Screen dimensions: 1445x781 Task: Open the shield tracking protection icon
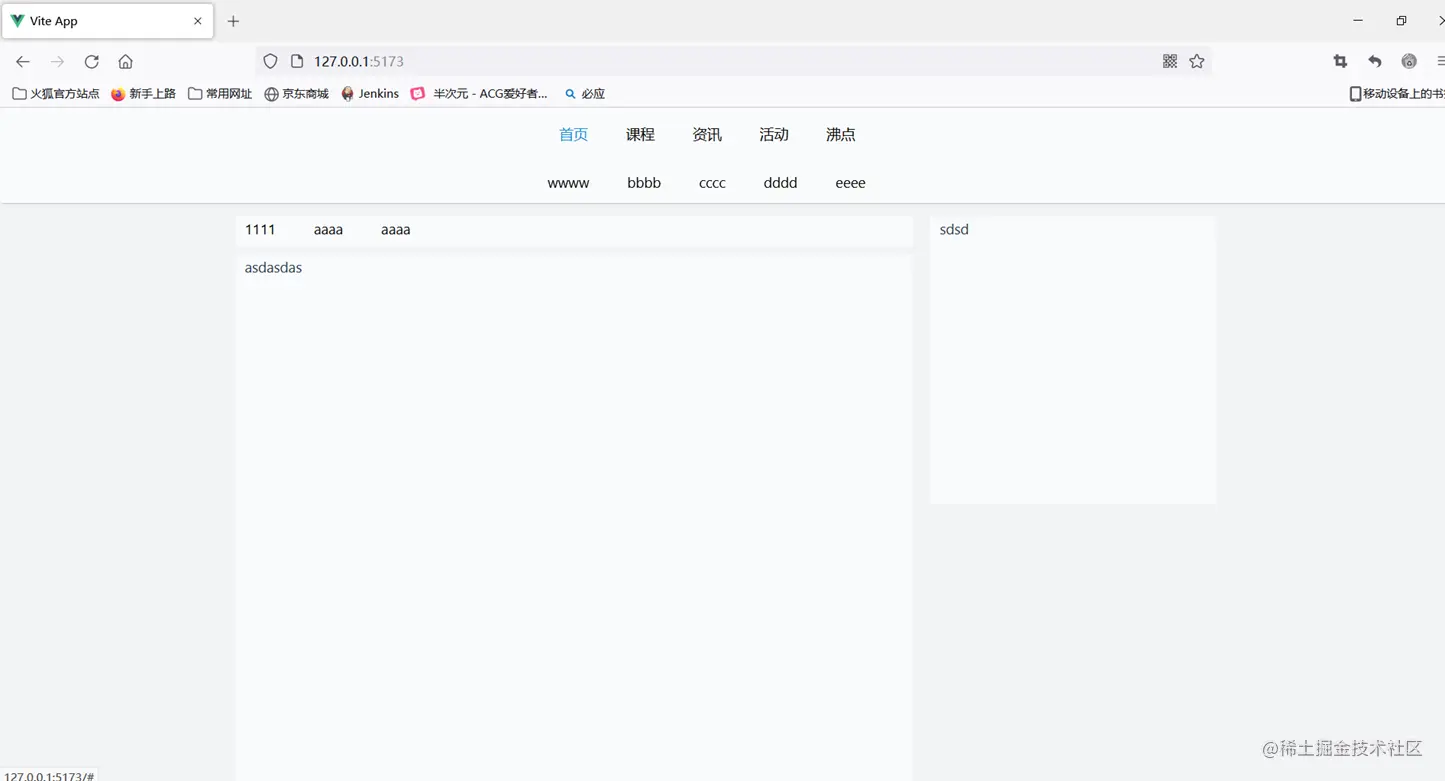270,61
